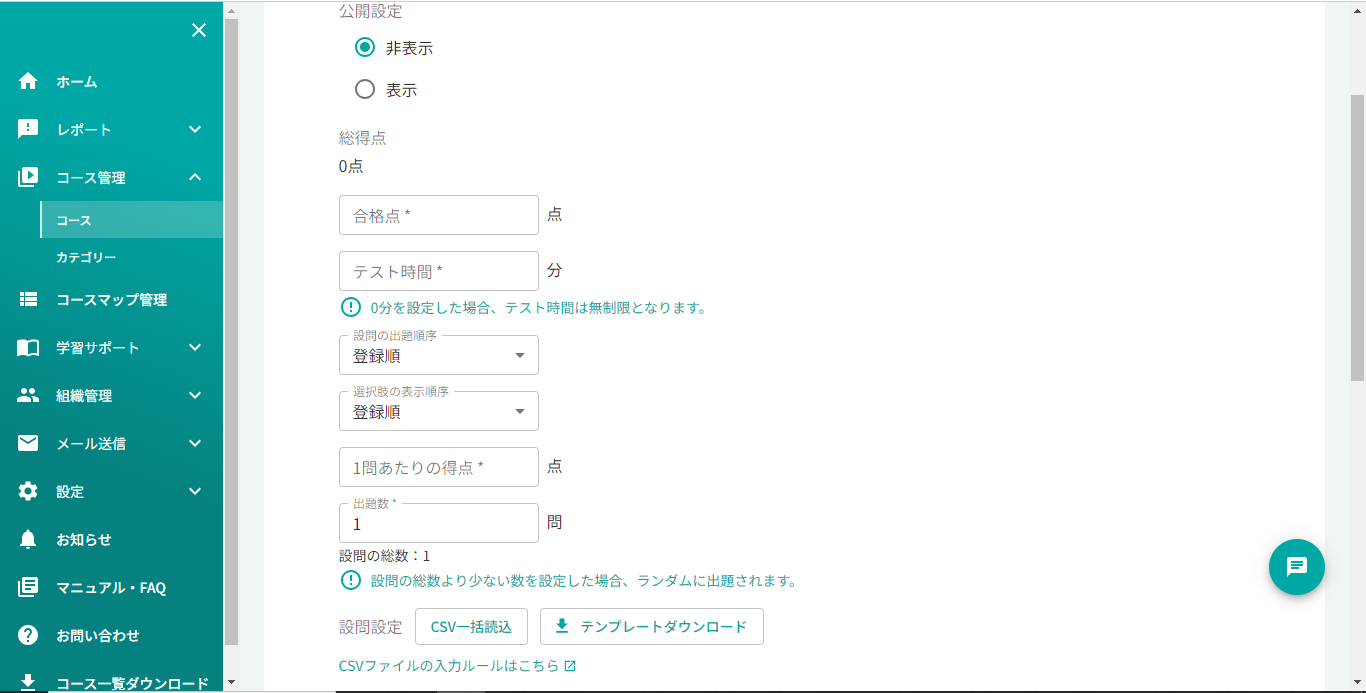The width and height of the screenshot is (1366, 693).
Task: Click the sidebar vertical scrollbar
Action: (231, 330)
